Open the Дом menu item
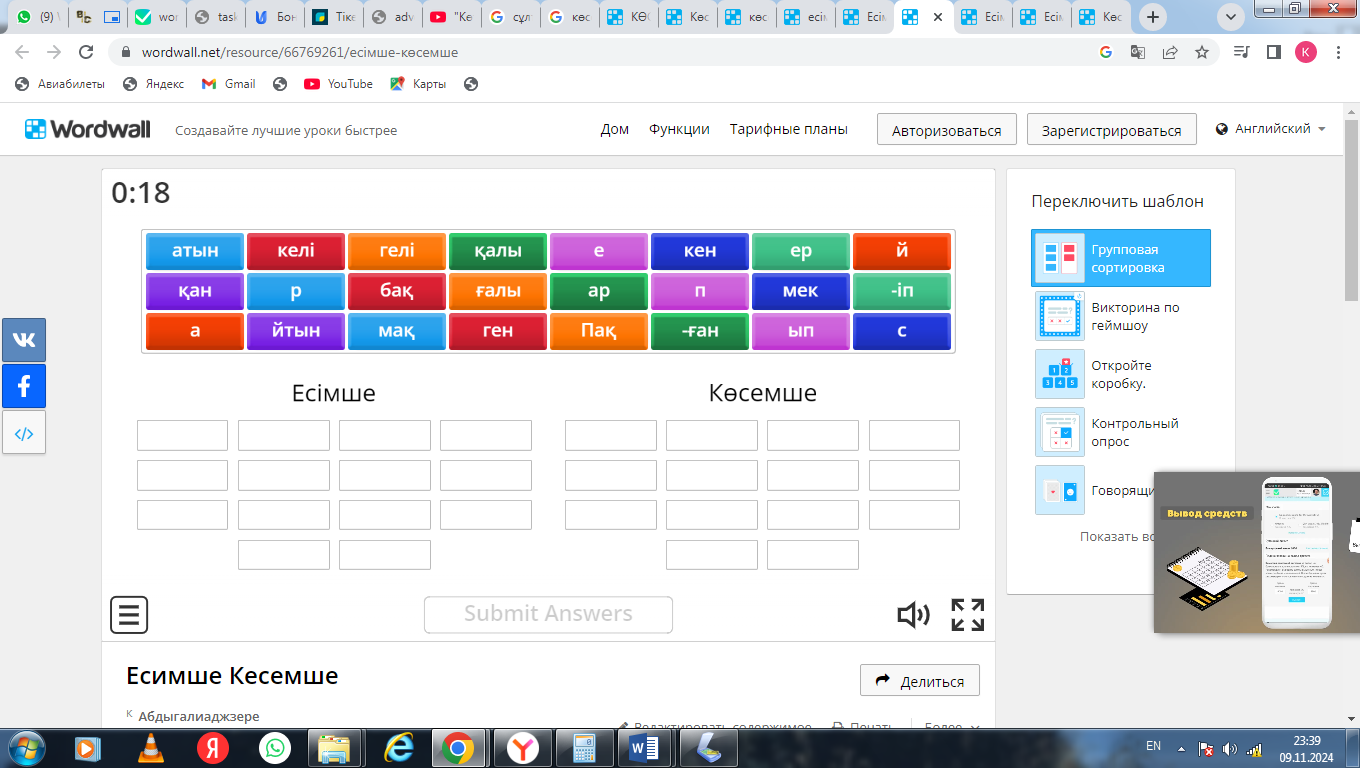 click(x=614, y=129)
